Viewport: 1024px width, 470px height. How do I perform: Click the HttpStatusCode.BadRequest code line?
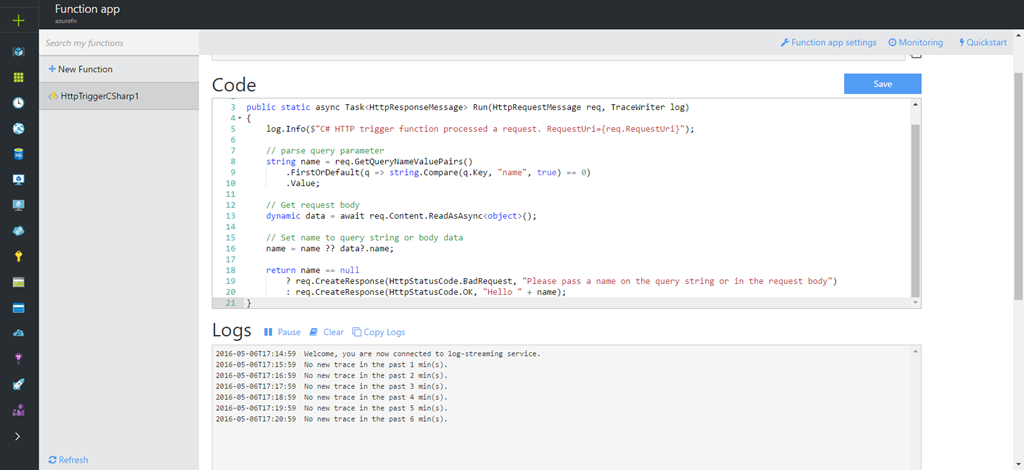[x=562, y=282]
